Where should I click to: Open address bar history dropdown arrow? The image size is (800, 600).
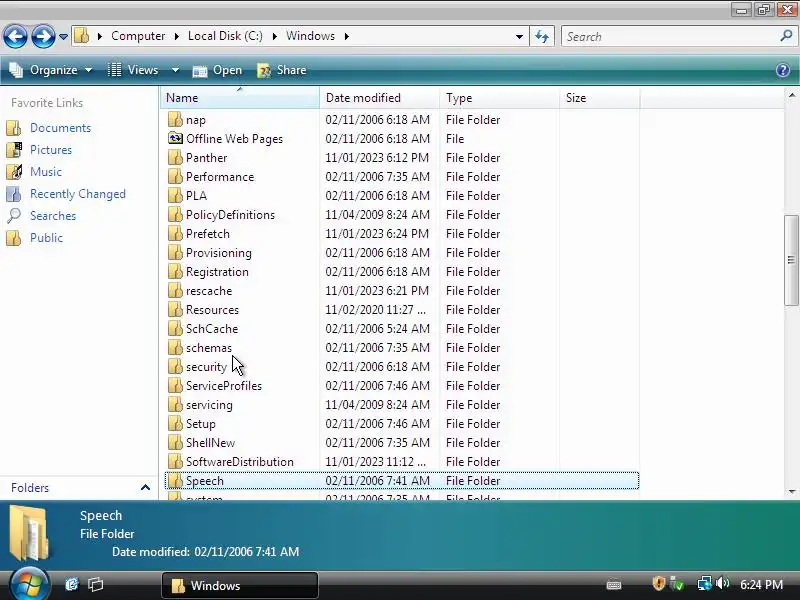tap(519, 37)
